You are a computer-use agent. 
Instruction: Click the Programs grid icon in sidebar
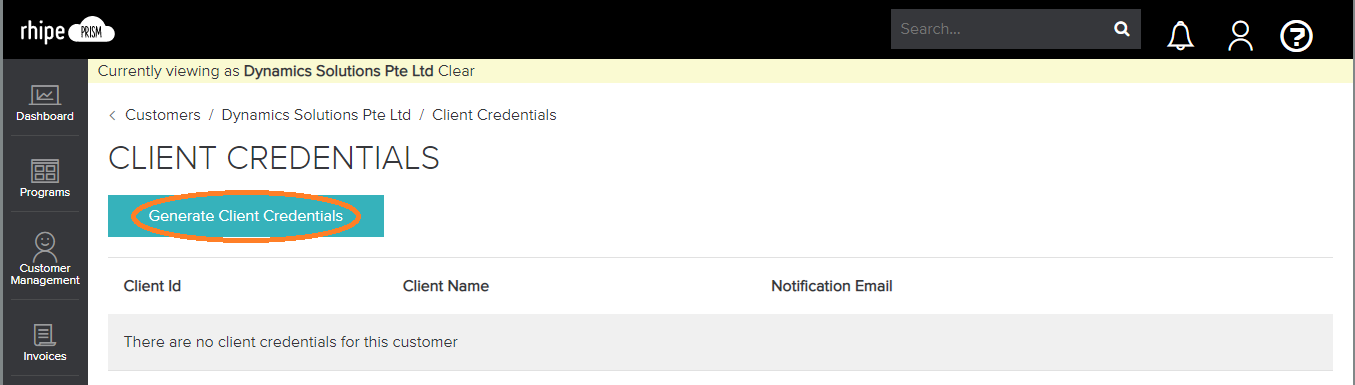click(45, 171)
